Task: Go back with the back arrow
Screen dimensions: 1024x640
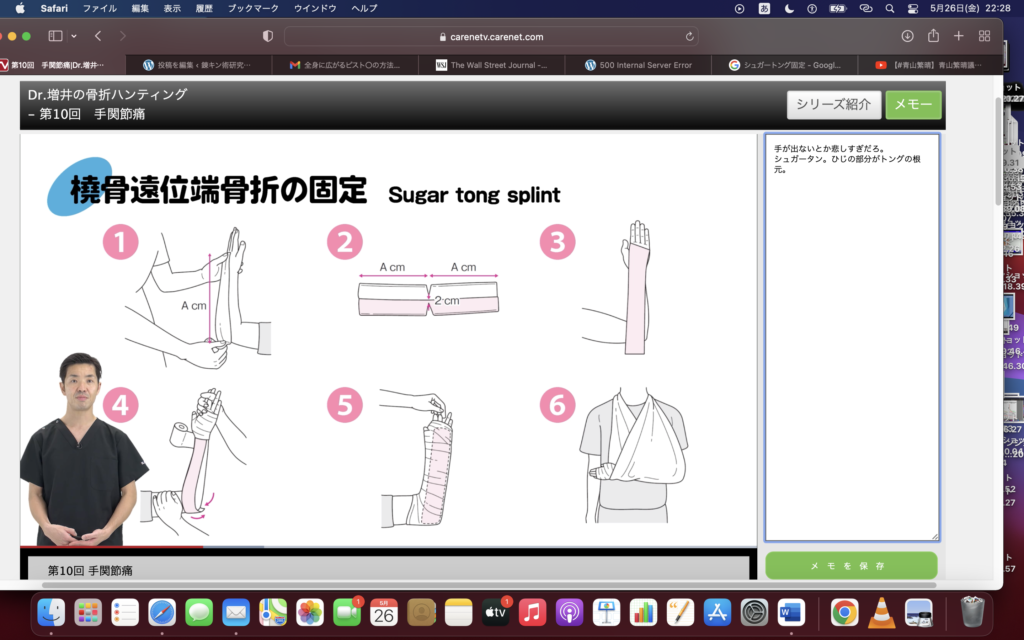Action: (98, 36)
